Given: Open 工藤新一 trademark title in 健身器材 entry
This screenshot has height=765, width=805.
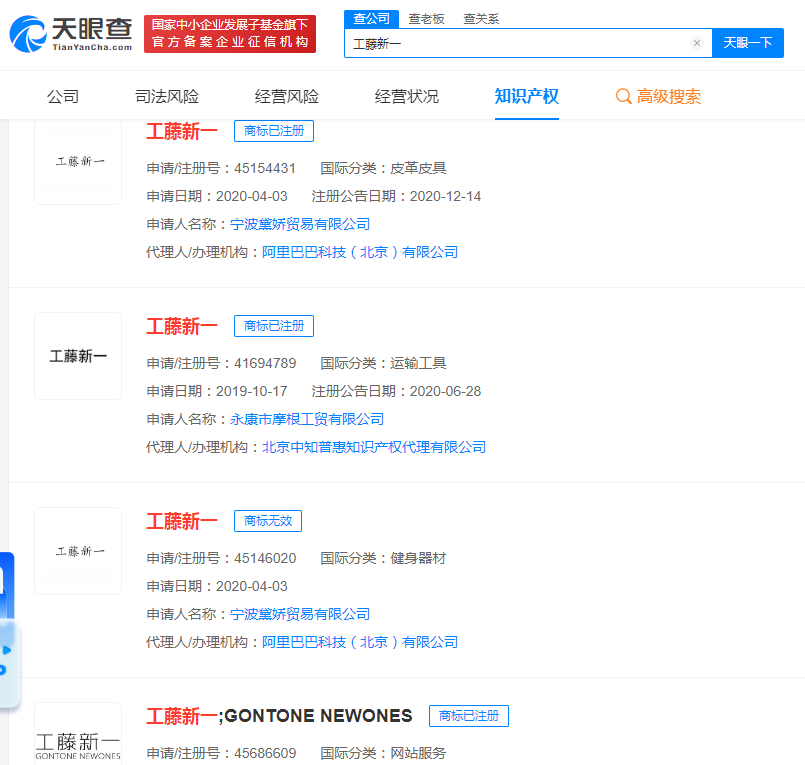Looking at the screenshot, I should [182, 521].
